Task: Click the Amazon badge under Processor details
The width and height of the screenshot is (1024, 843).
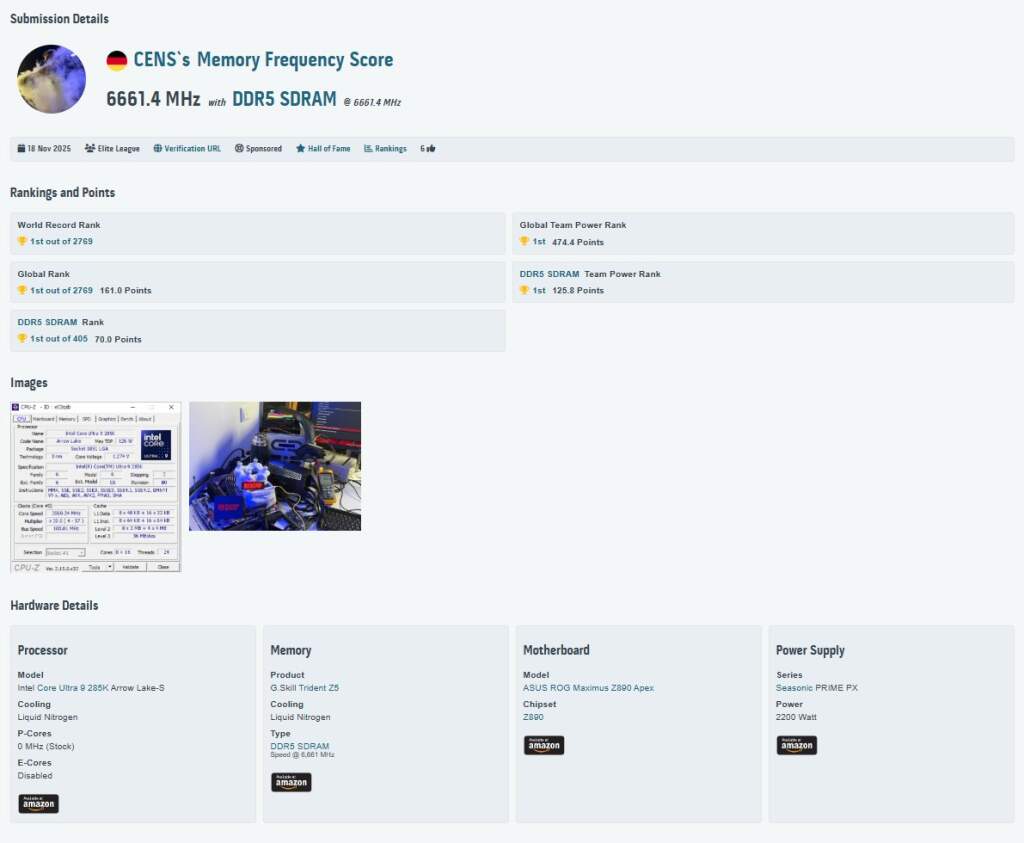Action: point(38,803)
